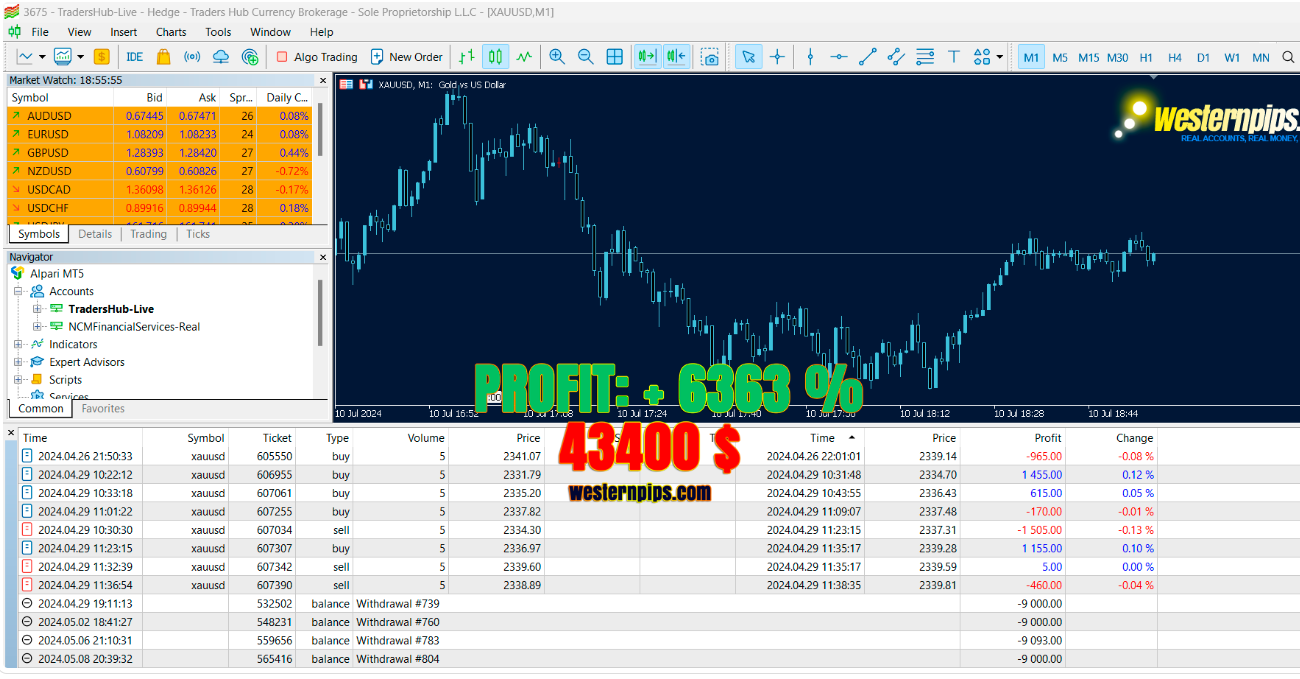Switch chart to bar chart style

tap(467, 57)
